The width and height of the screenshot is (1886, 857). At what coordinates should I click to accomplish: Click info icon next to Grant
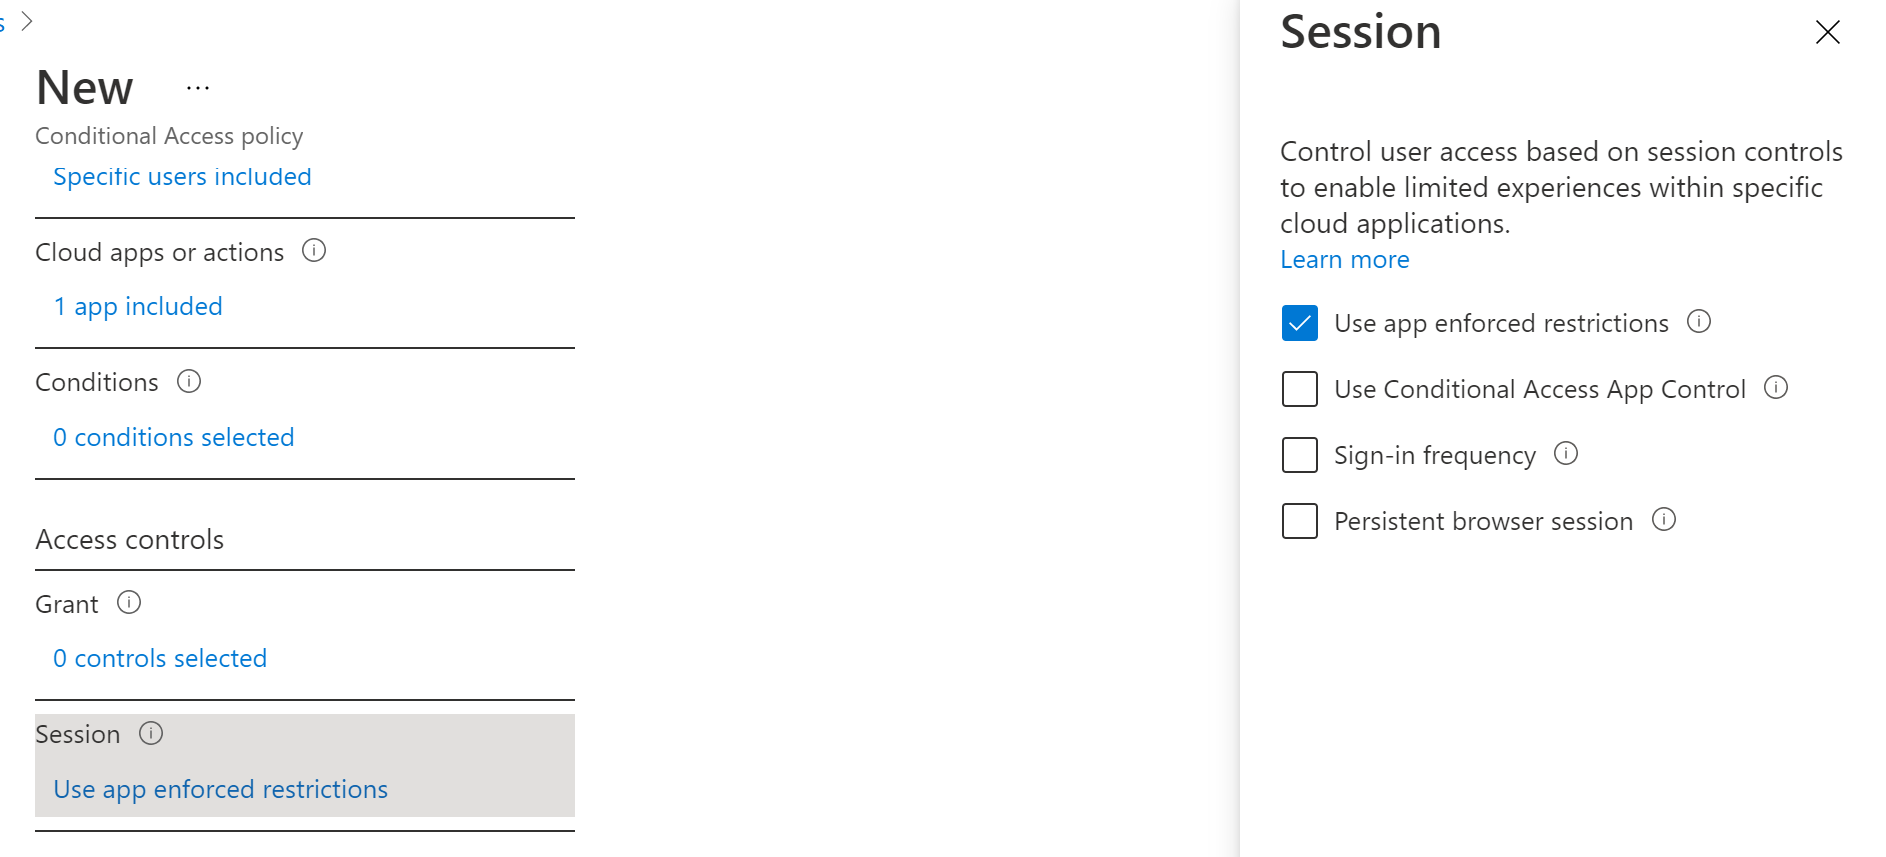pyautogui.click(x=129, y=602)
